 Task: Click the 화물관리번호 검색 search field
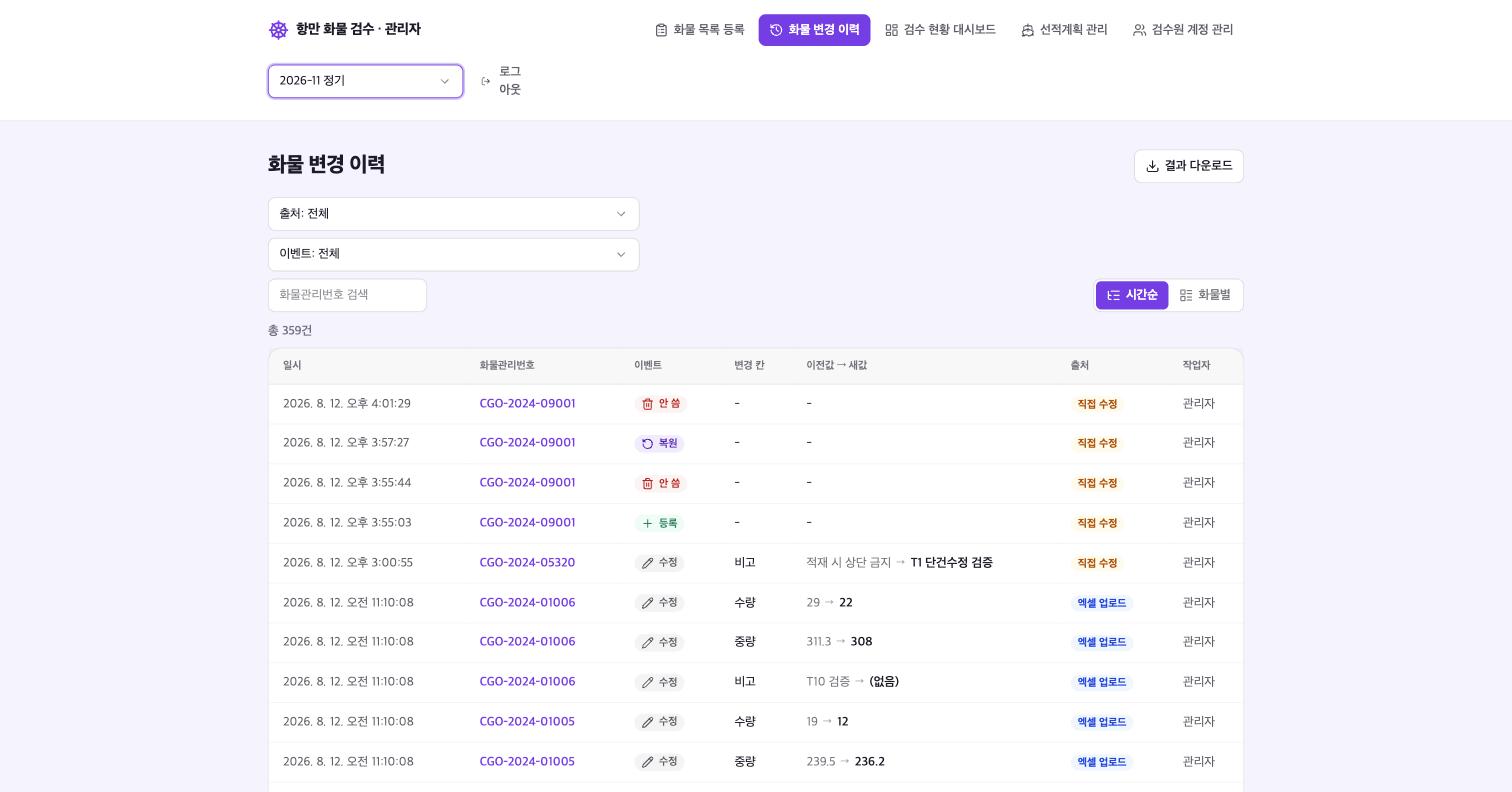(347, 295)
